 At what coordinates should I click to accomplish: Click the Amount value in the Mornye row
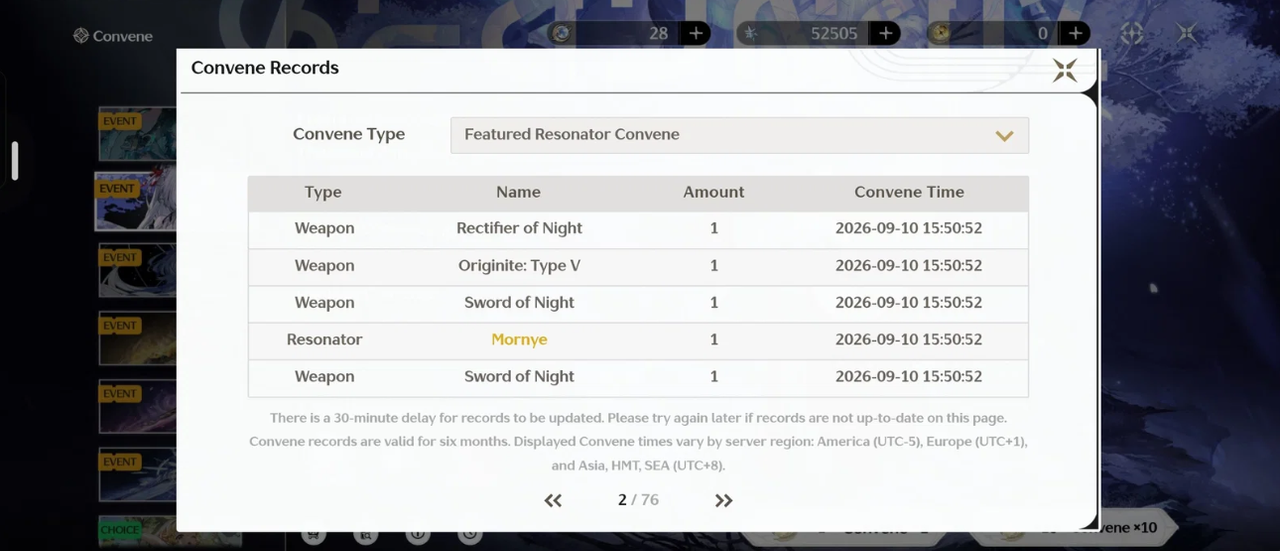[714, 340]
